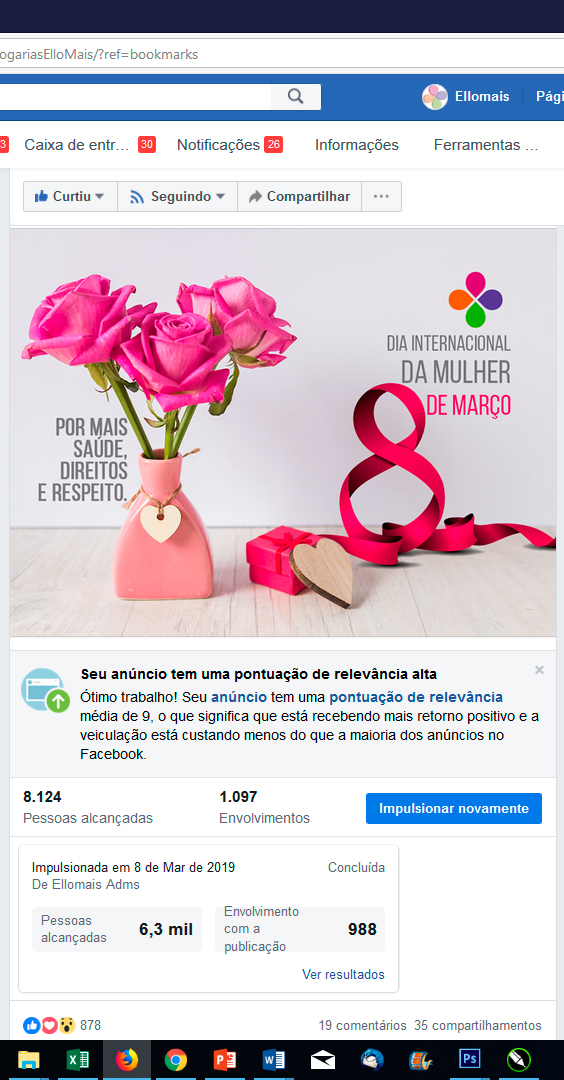Open the three-dots more options button
The height and width of the screenshot is (1080, 564).
[x=381, y=196]
